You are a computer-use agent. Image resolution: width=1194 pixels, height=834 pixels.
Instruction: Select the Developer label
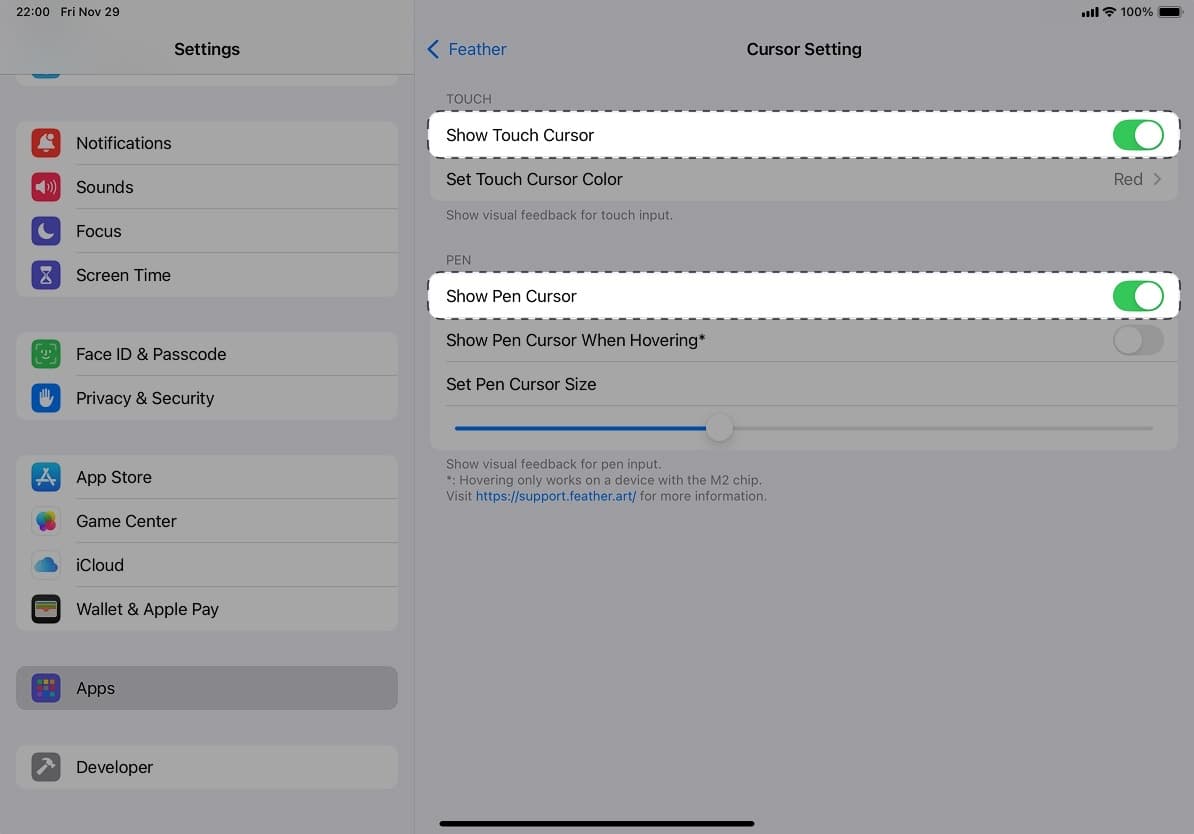(x=114, y=767)
